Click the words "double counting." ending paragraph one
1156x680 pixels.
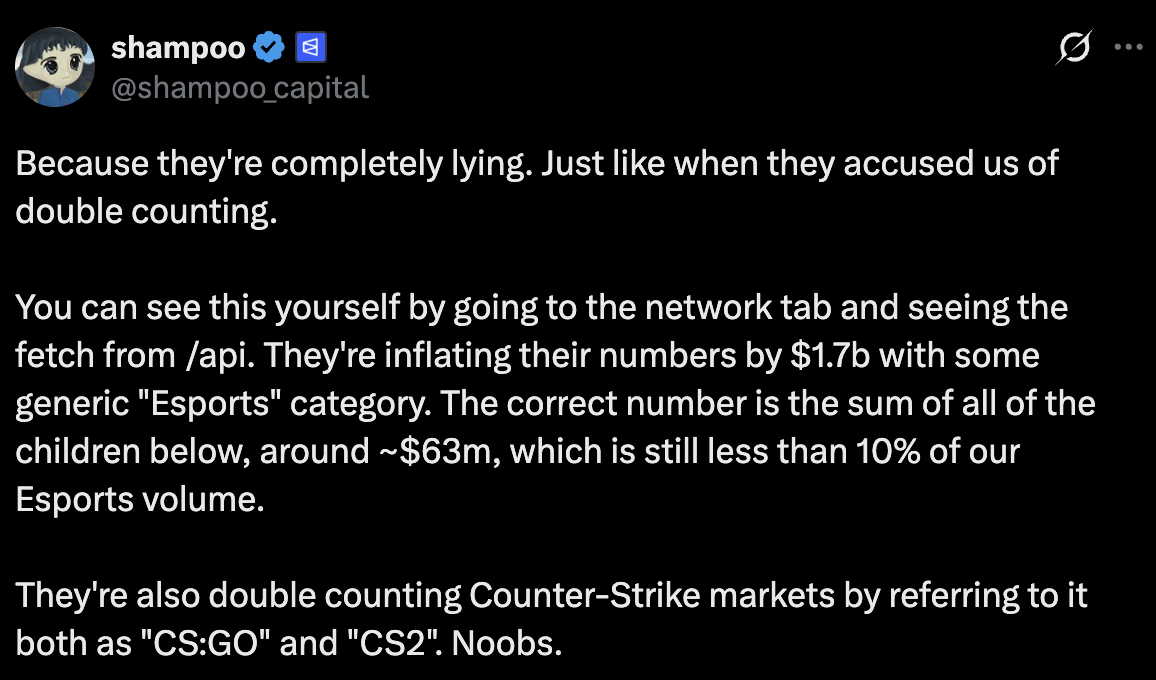145,212
